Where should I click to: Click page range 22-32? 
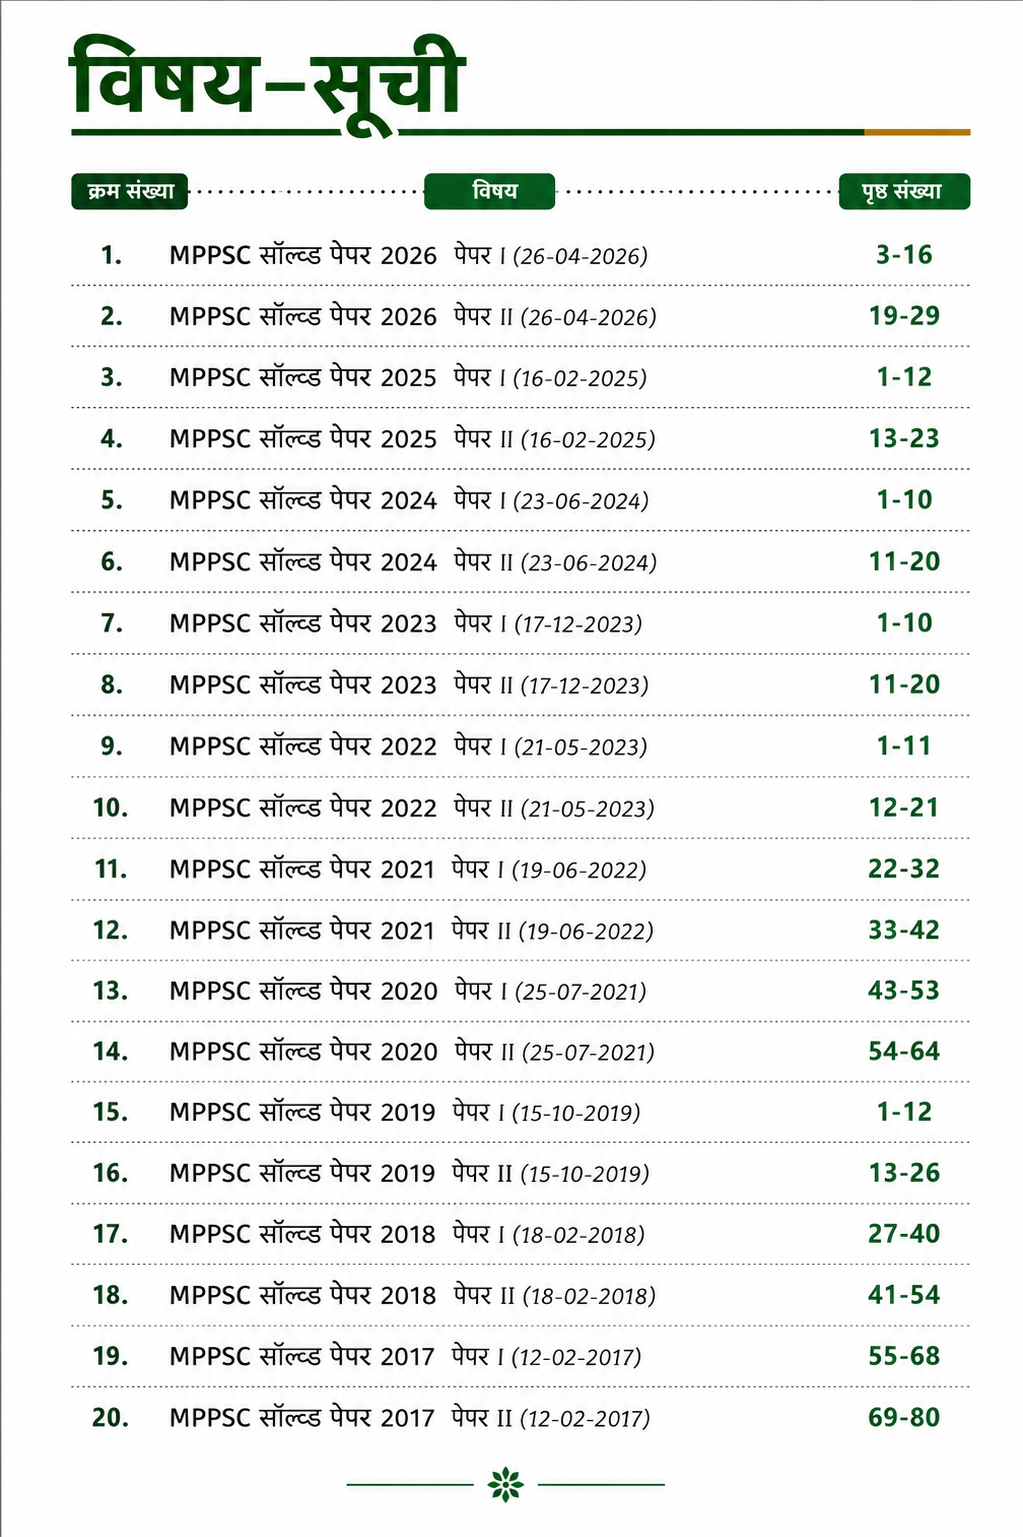[x=904, y=868]
